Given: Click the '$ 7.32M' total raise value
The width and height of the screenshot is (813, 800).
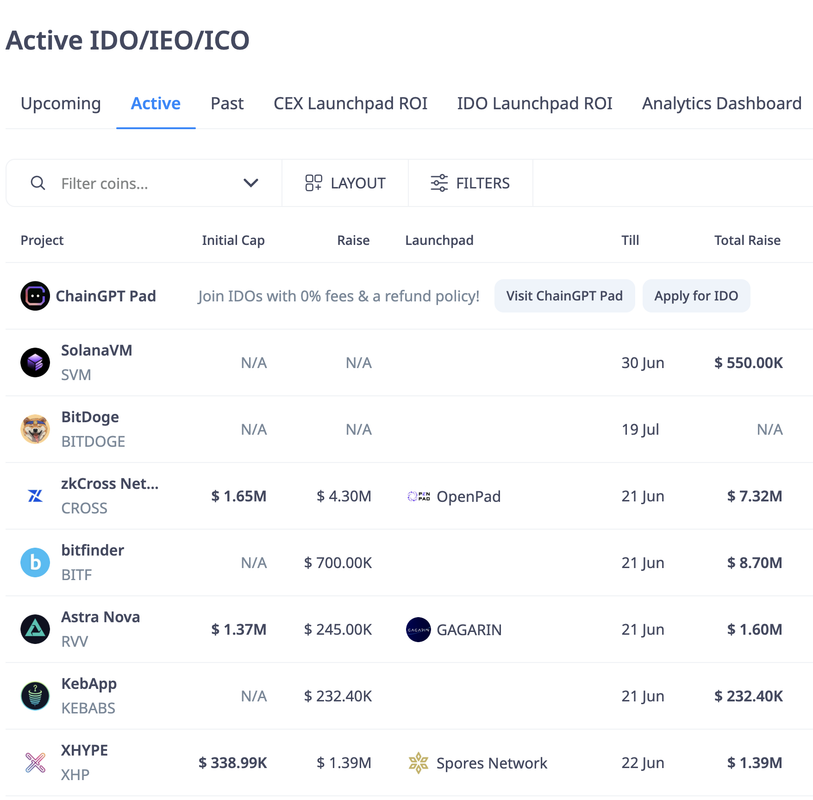Looking at the screenshot, I should 754,496.
